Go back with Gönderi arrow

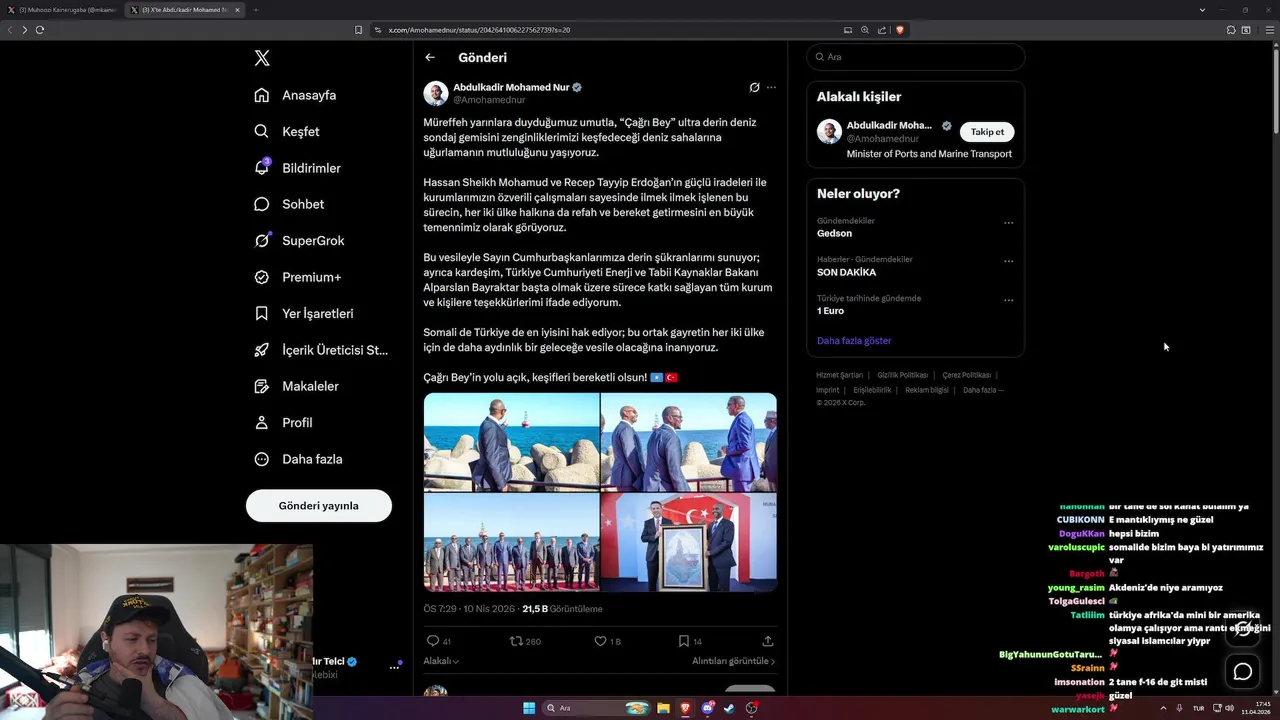click(430, 58)
